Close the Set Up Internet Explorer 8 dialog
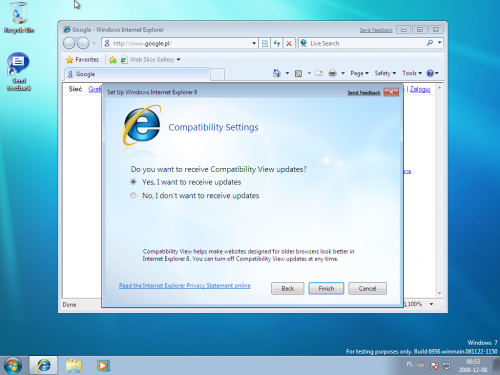Viewport: 500px width, 375px height. click(391, 92)
